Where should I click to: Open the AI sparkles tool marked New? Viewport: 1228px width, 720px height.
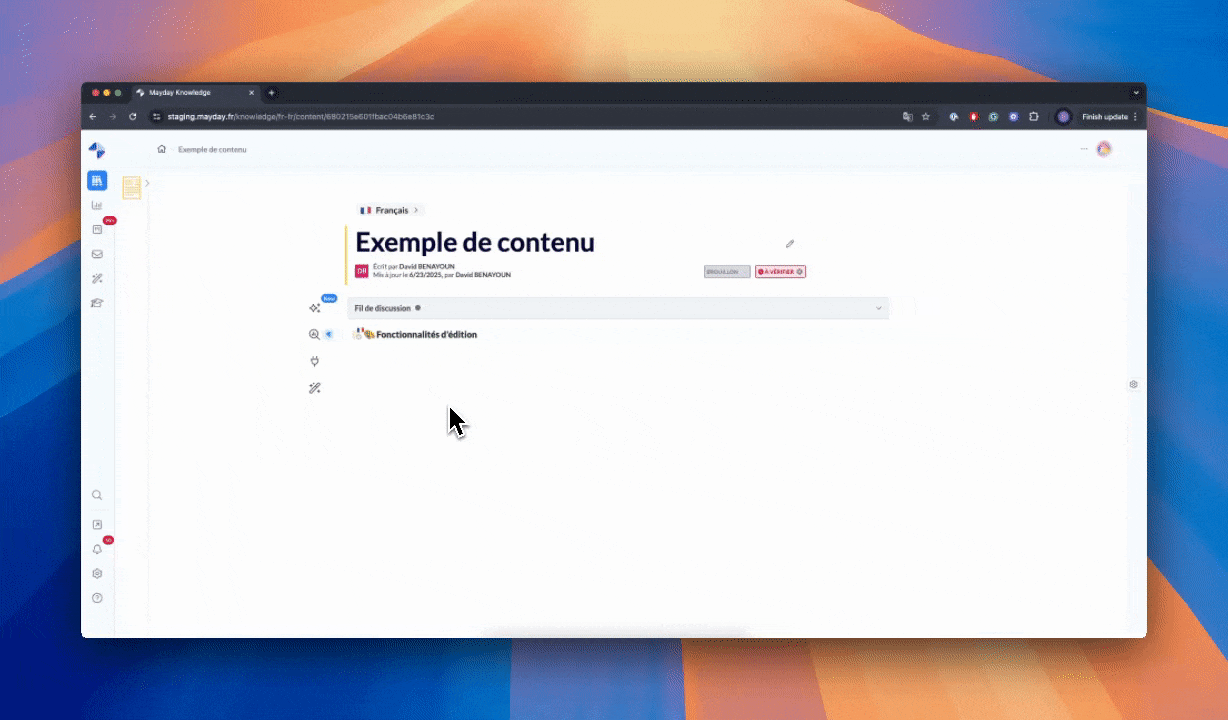tap(315, 308)
